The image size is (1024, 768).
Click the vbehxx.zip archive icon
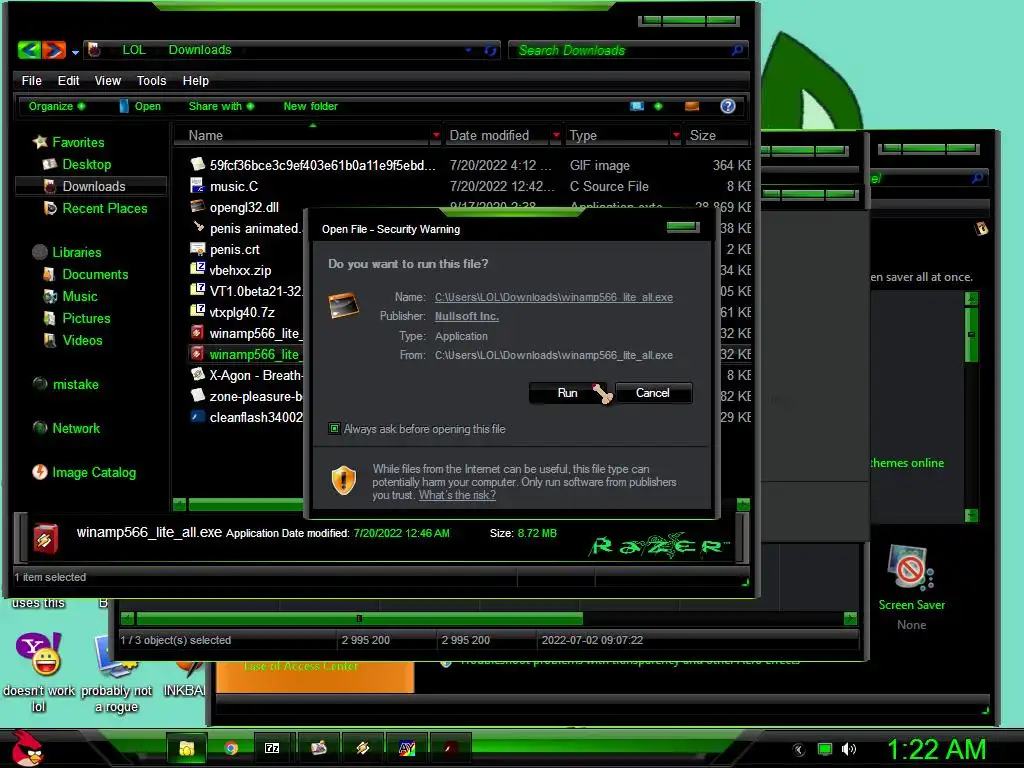[197, 269]
